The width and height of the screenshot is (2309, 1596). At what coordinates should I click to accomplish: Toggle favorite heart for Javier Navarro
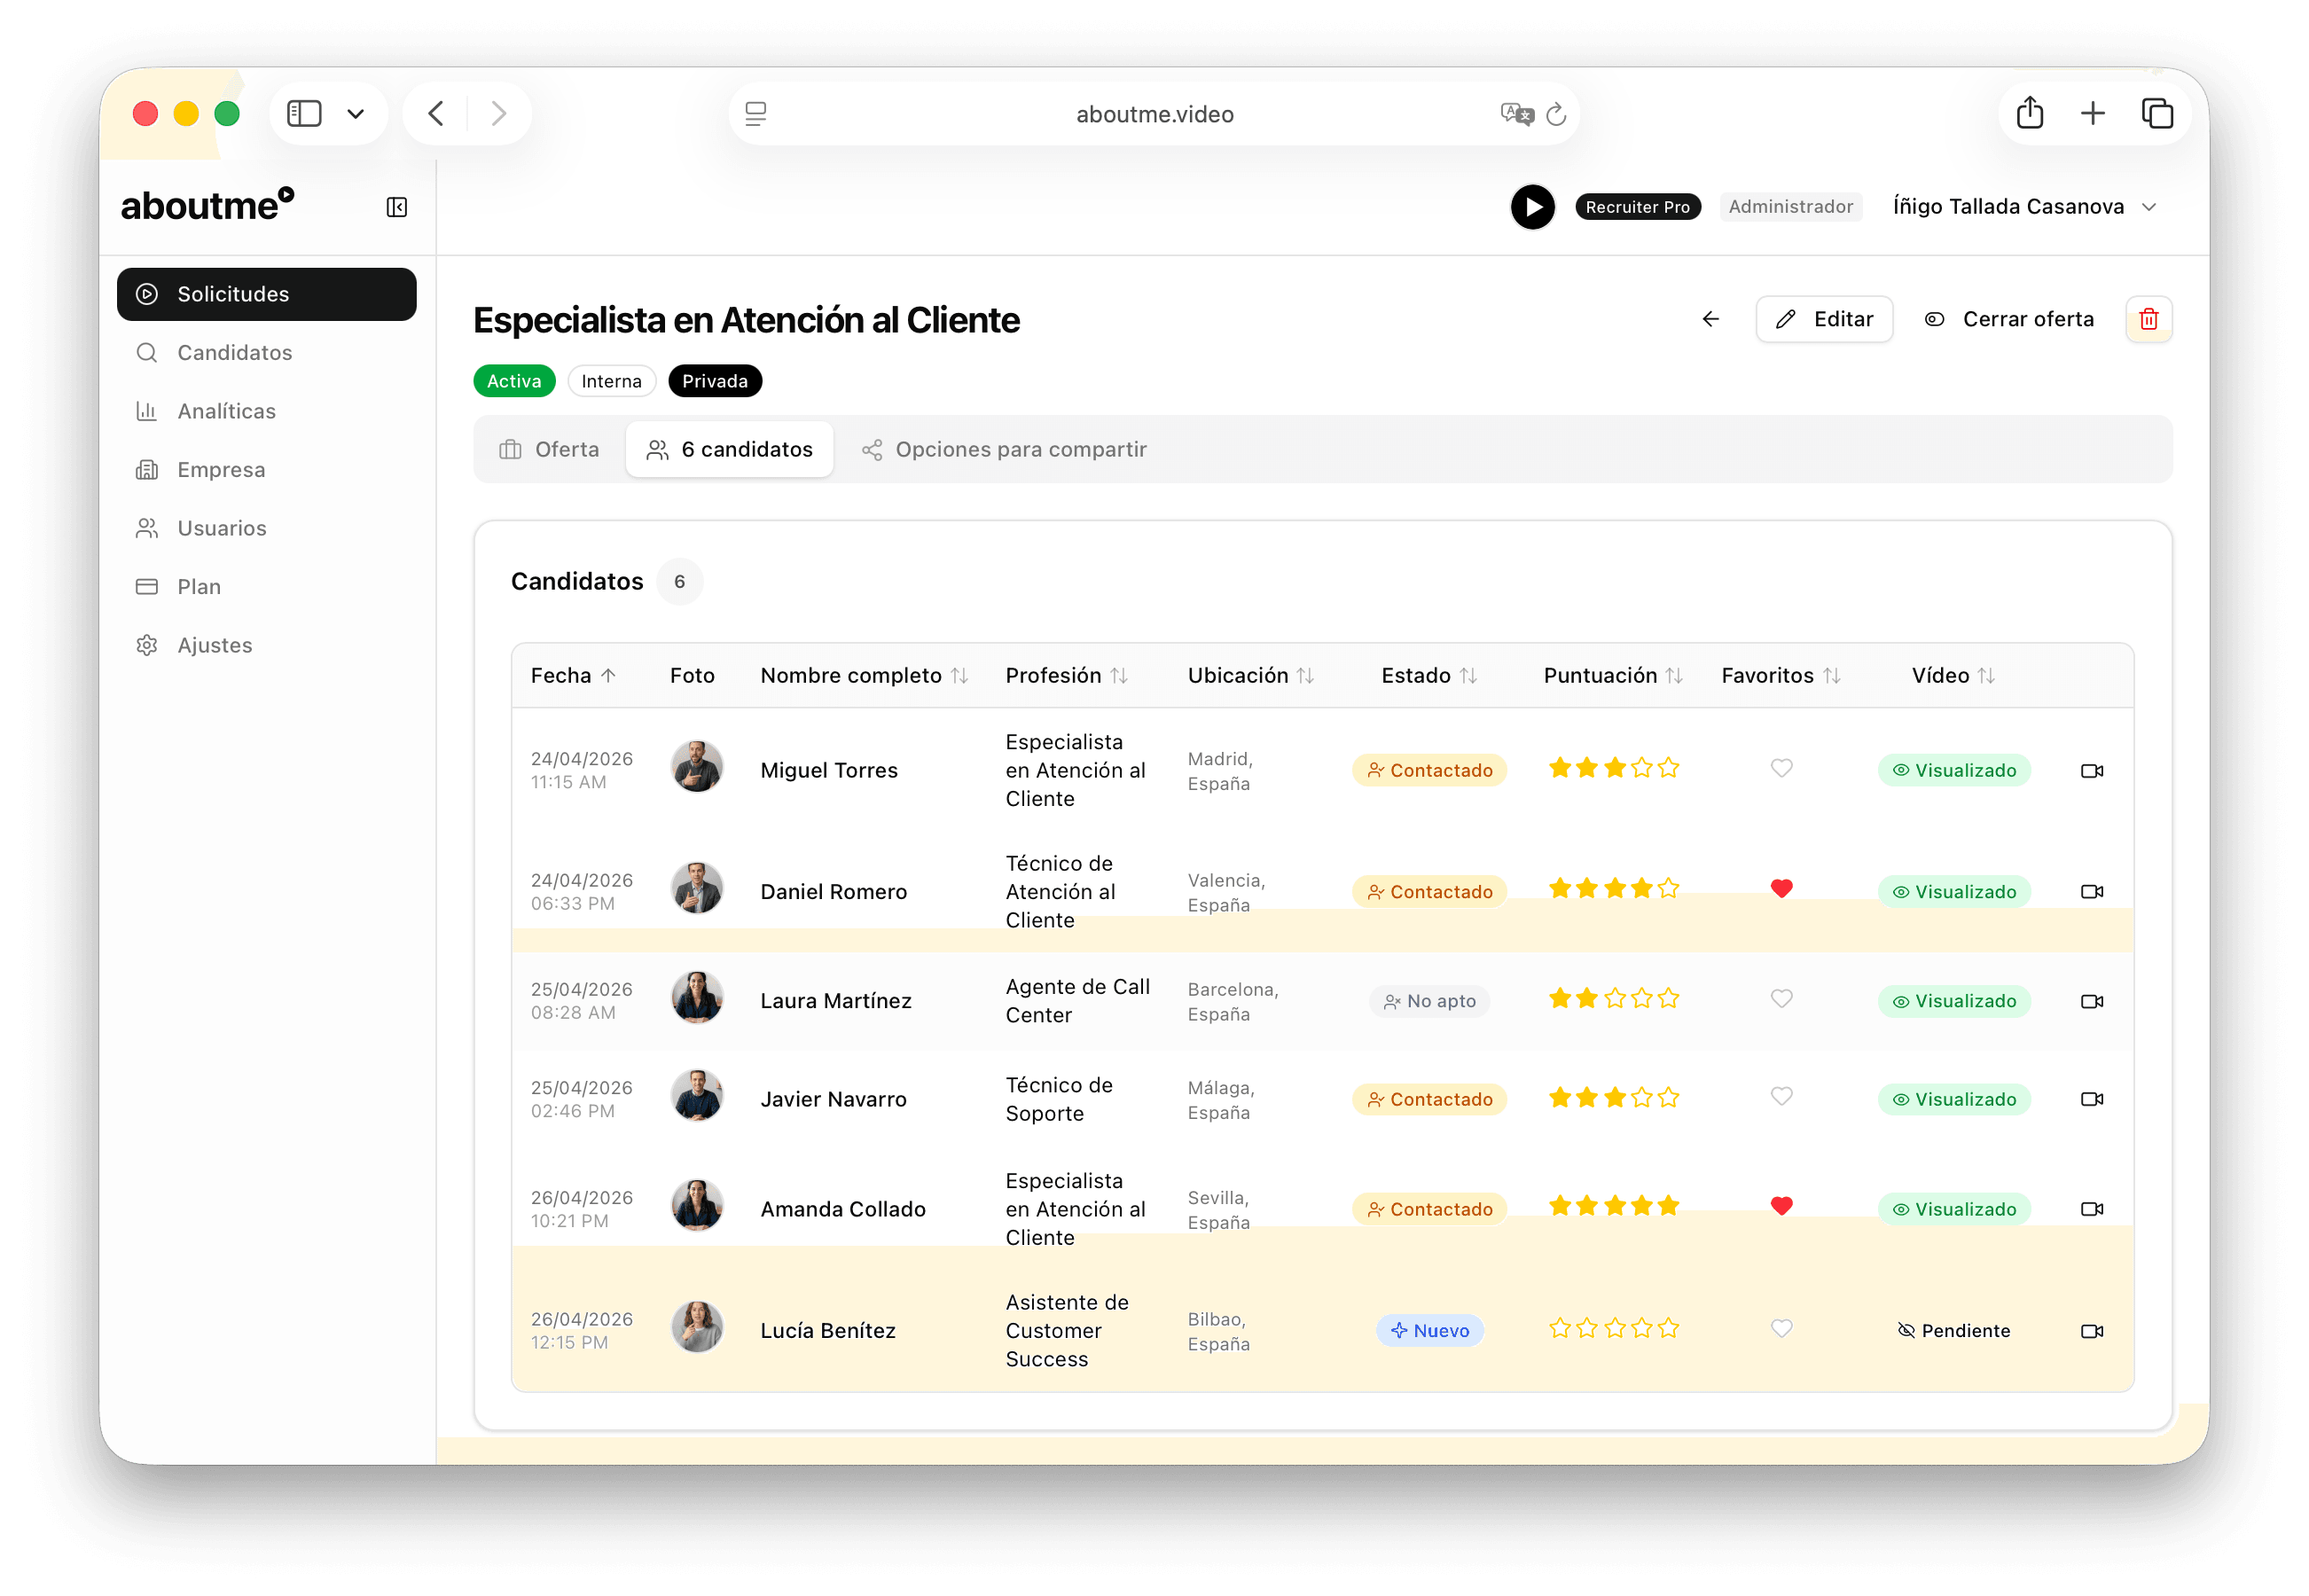[1781, 1096]
